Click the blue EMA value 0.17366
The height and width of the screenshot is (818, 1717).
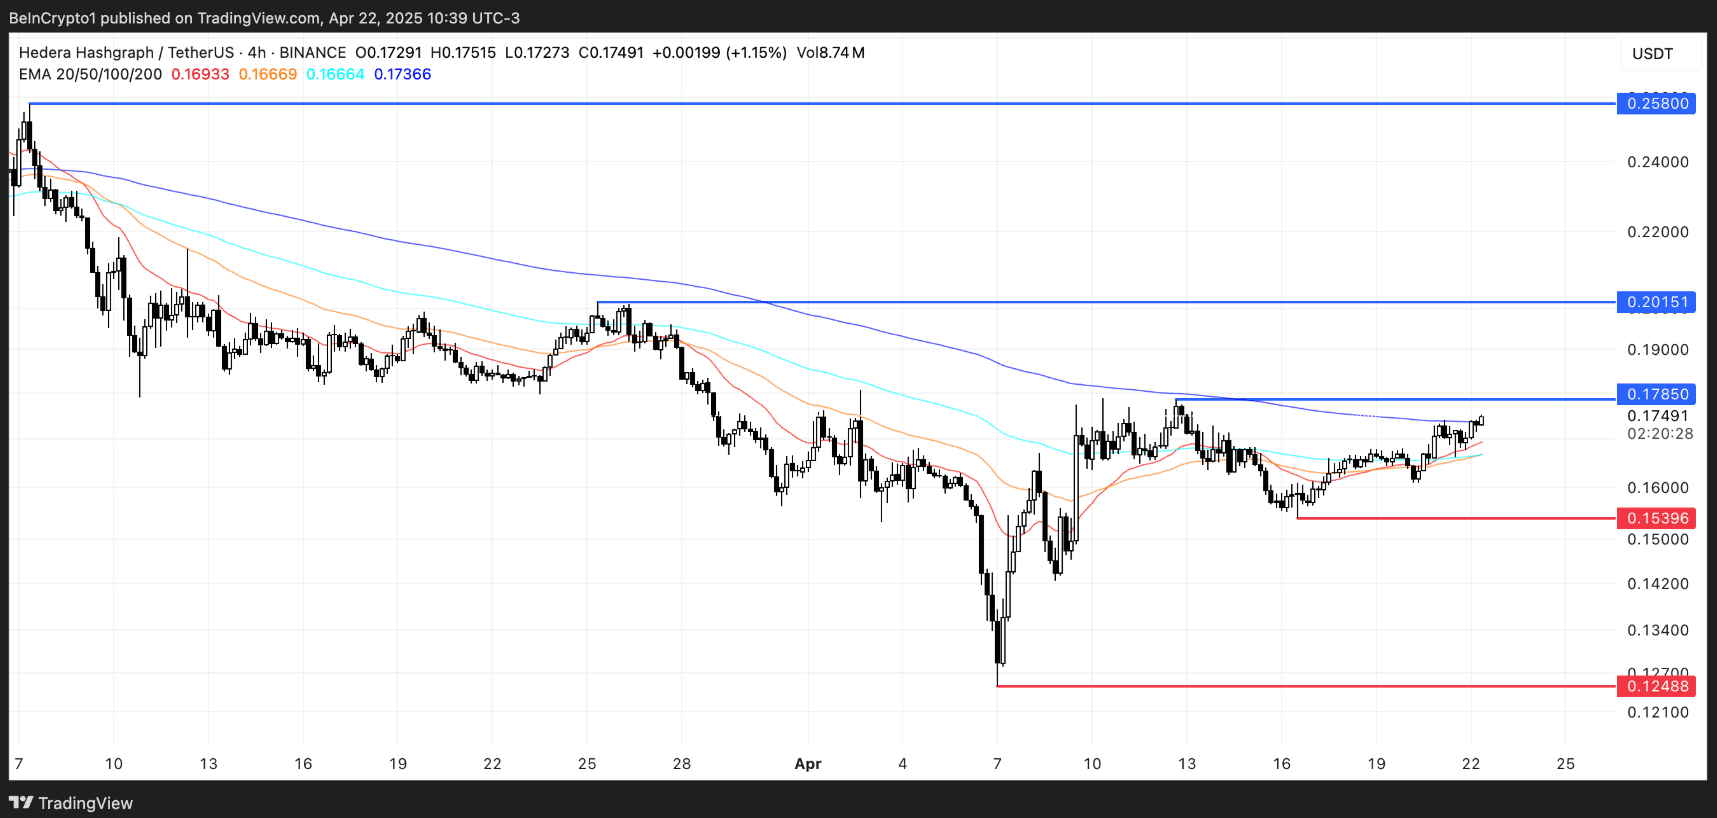pos(402,74)
